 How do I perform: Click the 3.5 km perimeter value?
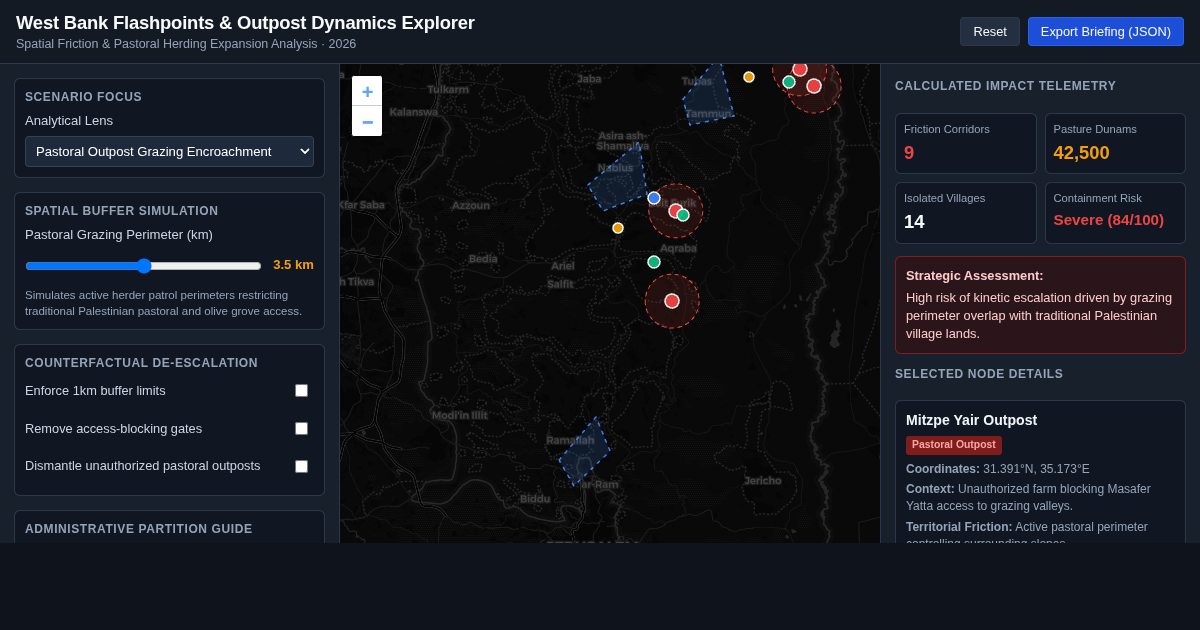pyautogui.click(x=293, y=265)
